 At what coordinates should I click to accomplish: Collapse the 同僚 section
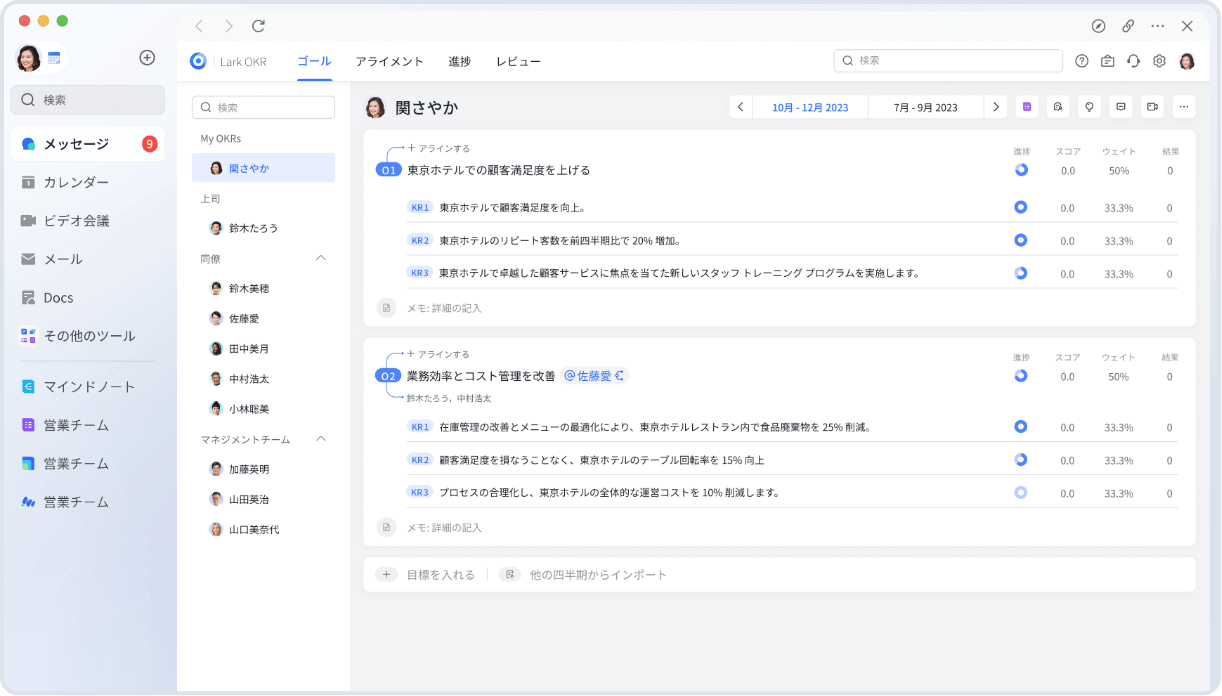321,258
